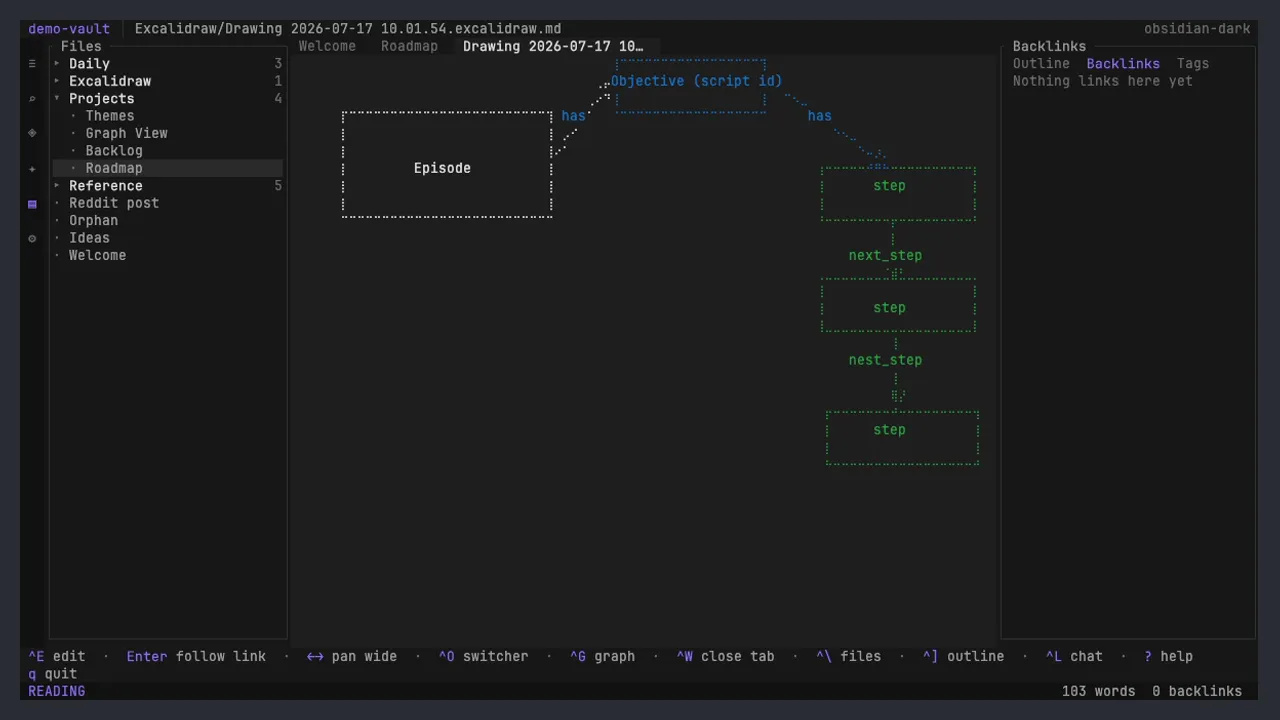Viewport: 1280px width, 720px height.
Task: Click the ? help shortcut
Action: (x=1168, y=657)
